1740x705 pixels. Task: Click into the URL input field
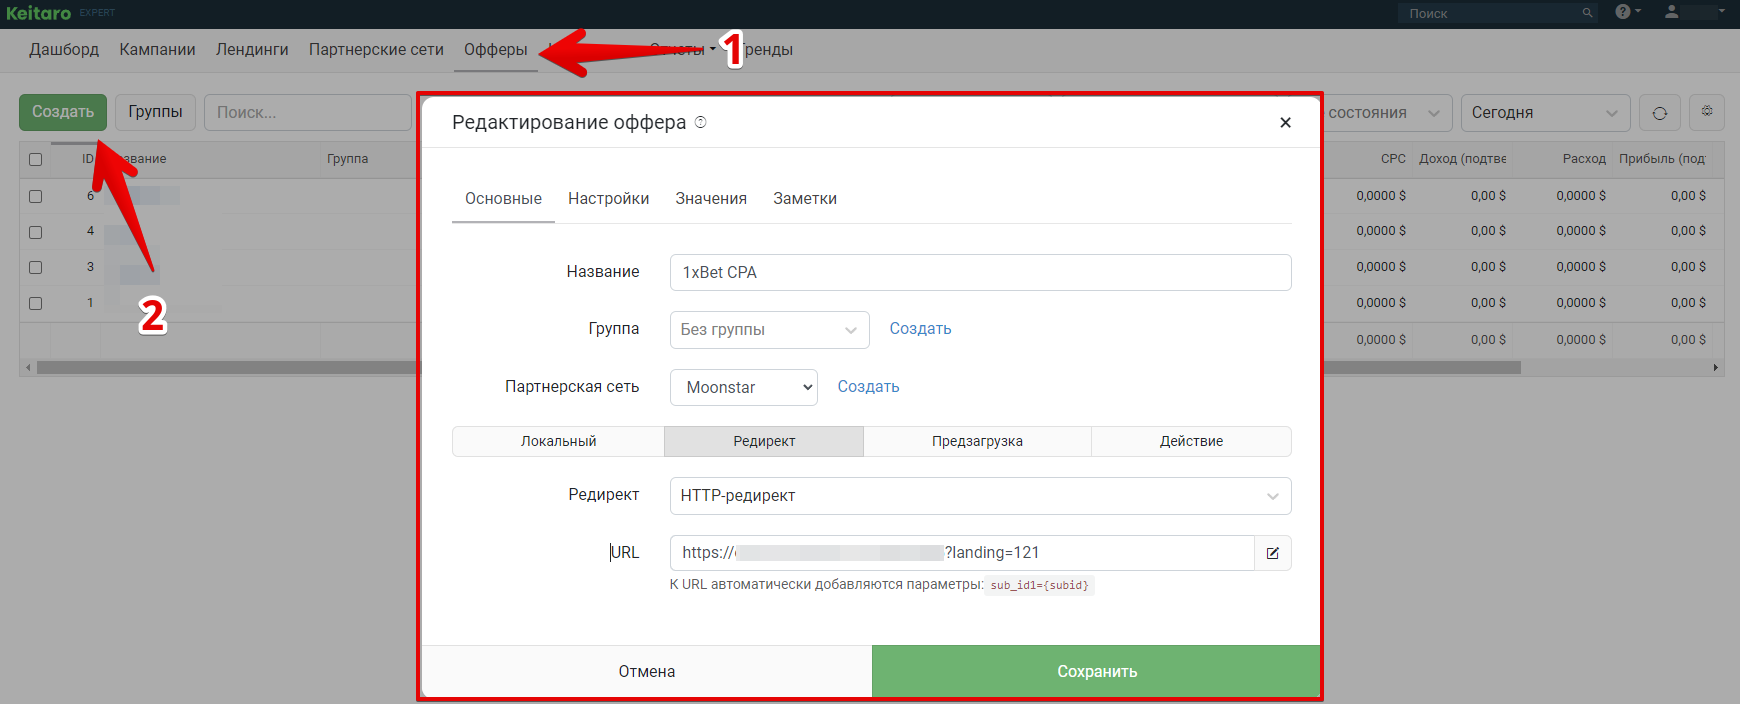click(962, 553)
